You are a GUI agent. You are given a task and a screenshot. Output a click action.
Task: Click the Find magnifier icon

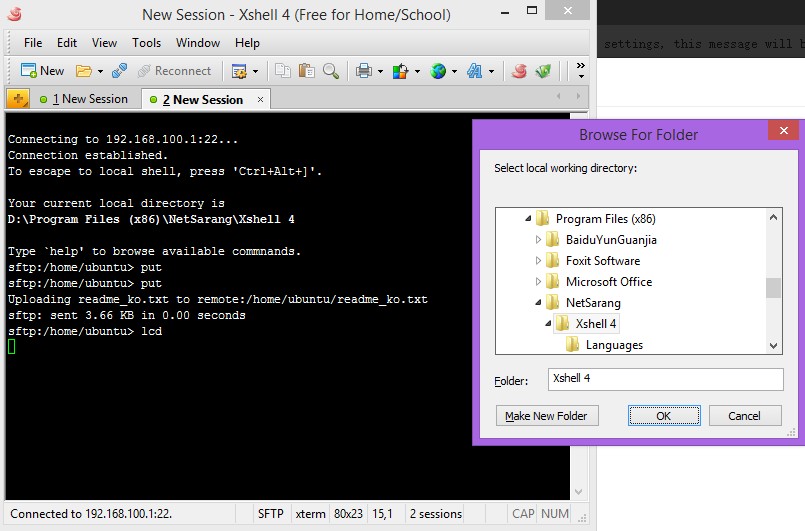pyautogui.click(x=331, y=71)
